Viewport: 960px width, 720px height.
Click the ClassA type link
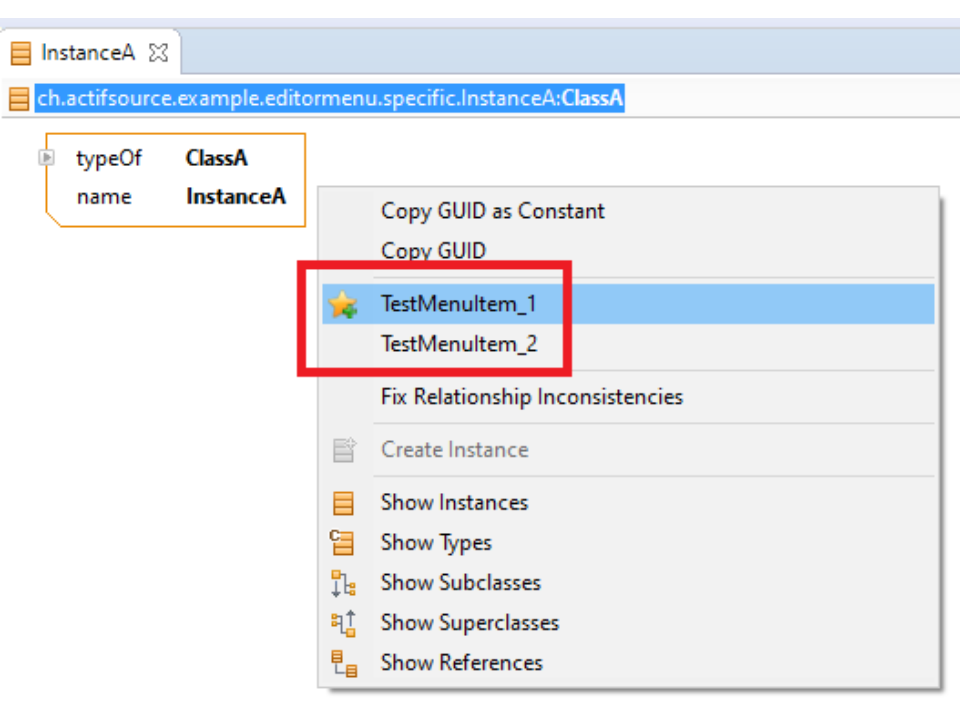tap(216, 158)
